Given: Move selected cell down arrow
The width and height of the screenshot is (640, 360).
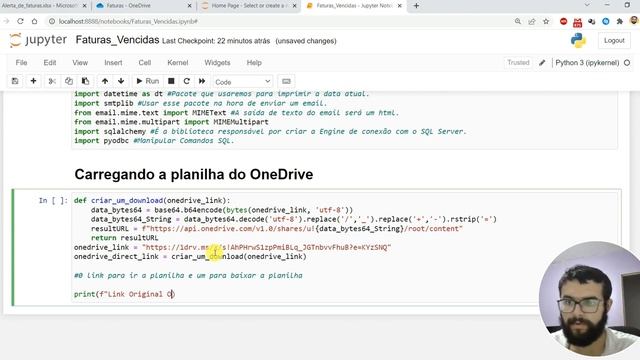Looking at the screenshot, I should [x=121, y=81].
